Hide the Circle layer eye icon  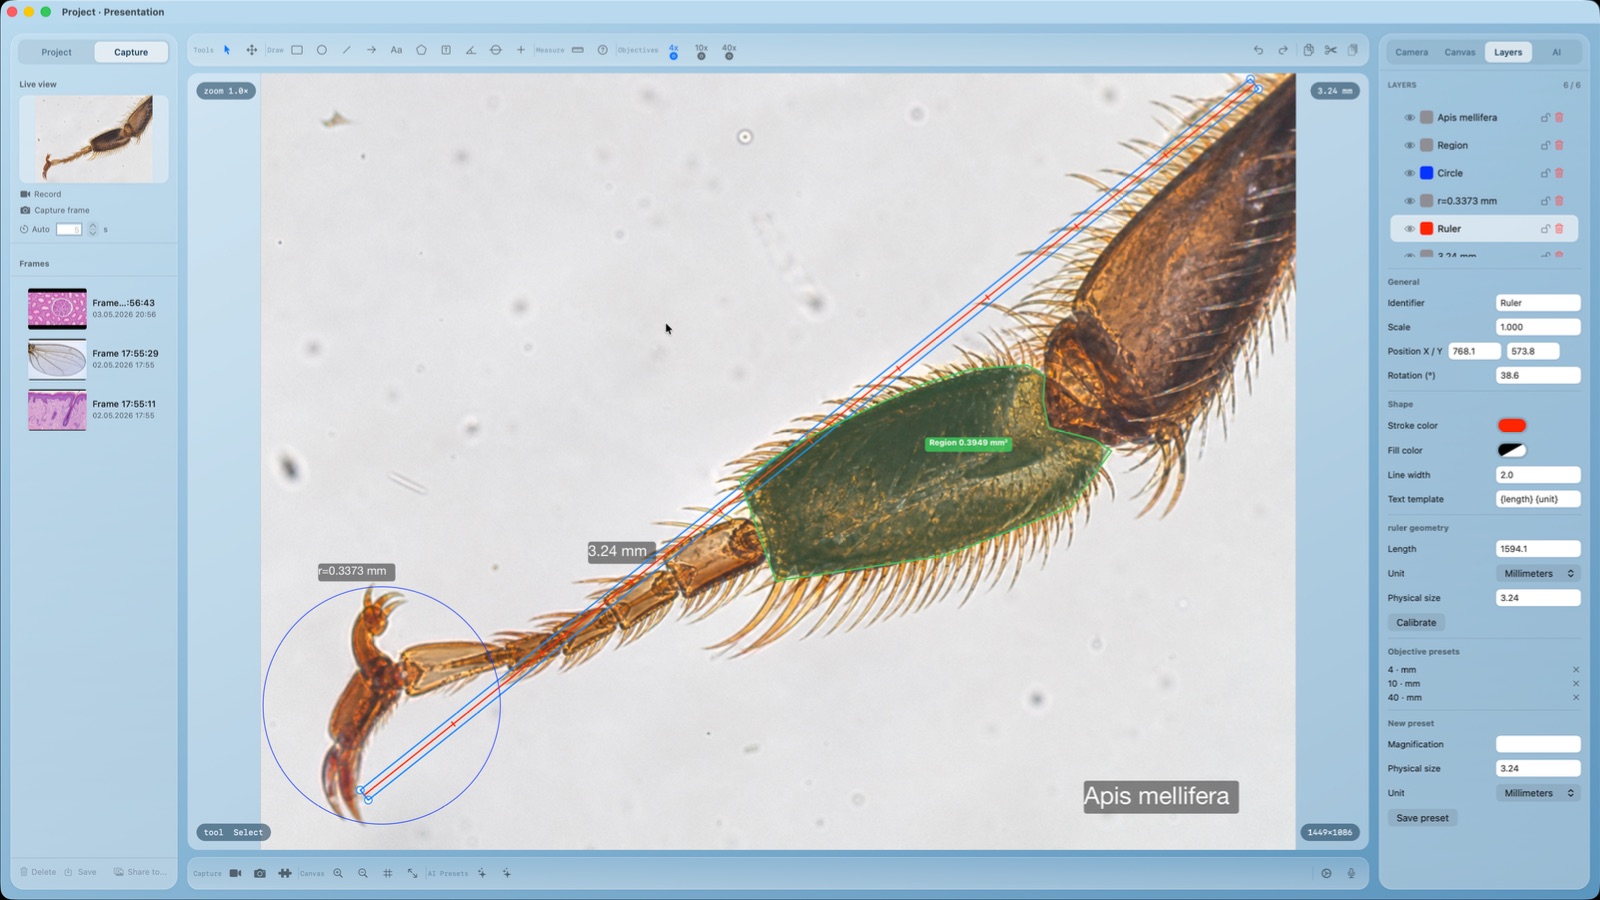(1410, 173)
